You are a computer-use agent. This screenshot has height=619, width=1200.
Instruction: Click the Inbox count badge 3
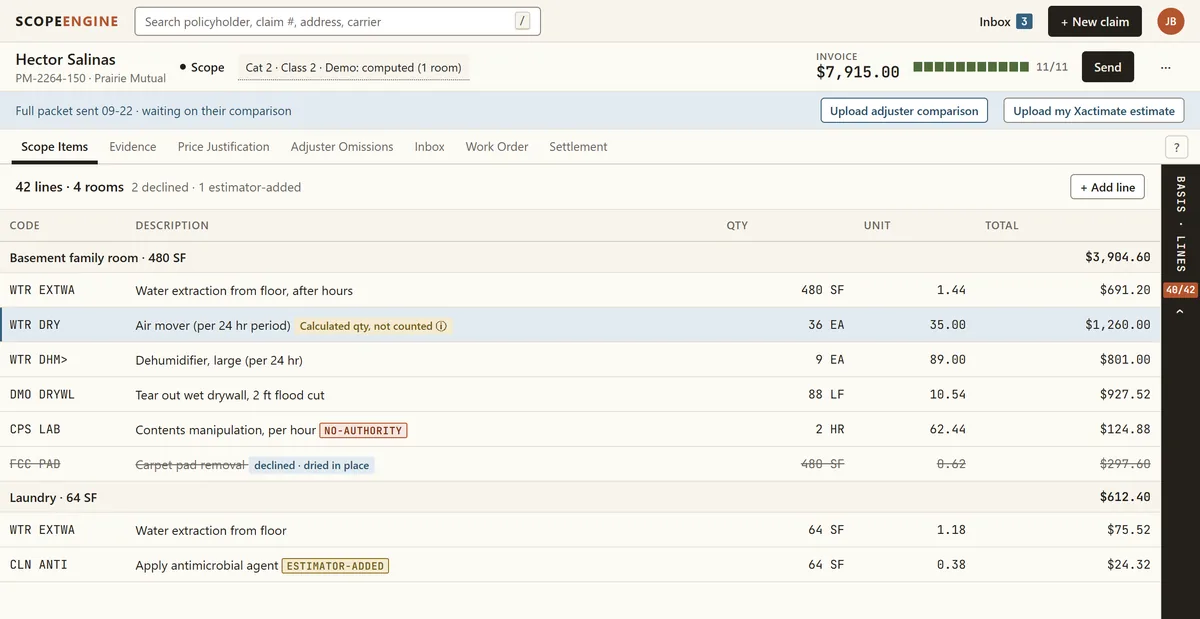click(x=1024, y=21)
